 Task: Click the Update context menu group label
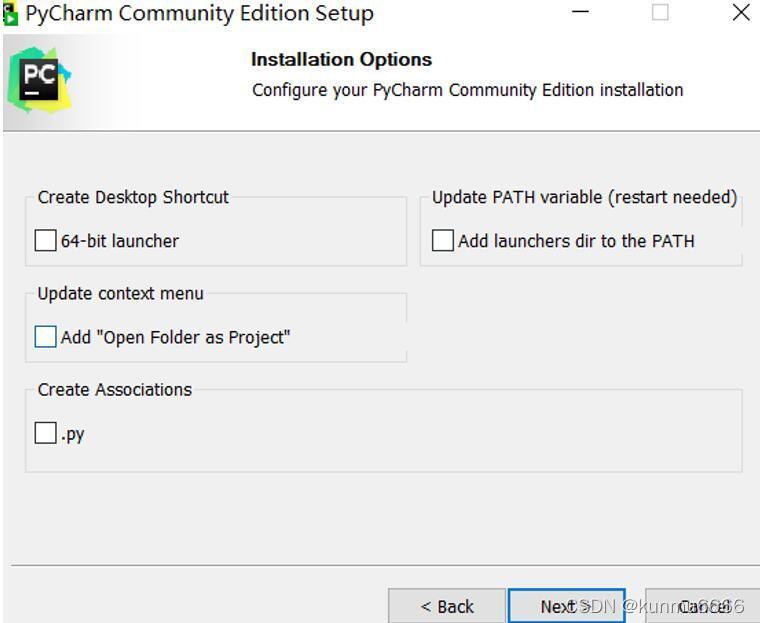pos(121,294)
